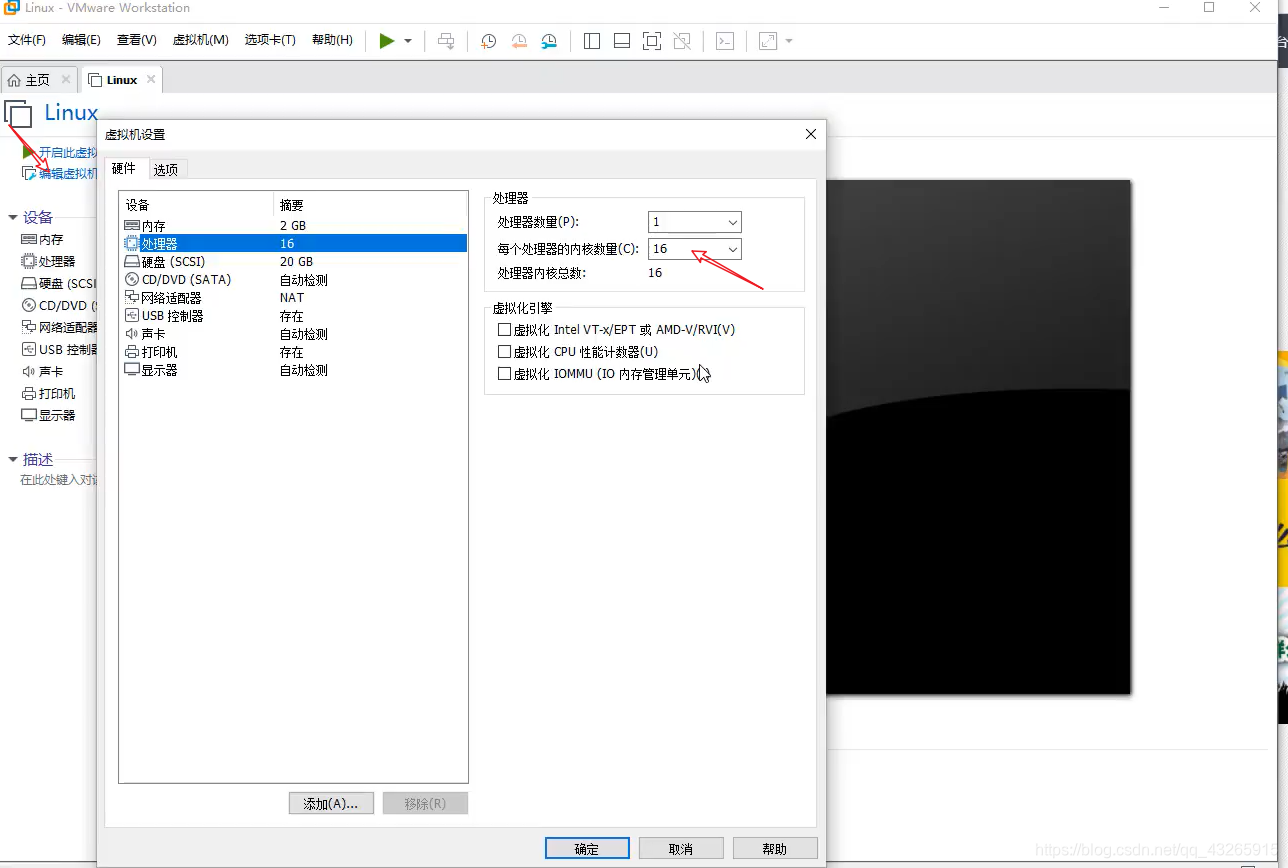Click CD/DVD in main window device panel
This screenshot has height=868, width=1288.
click(x=59, y=305)
